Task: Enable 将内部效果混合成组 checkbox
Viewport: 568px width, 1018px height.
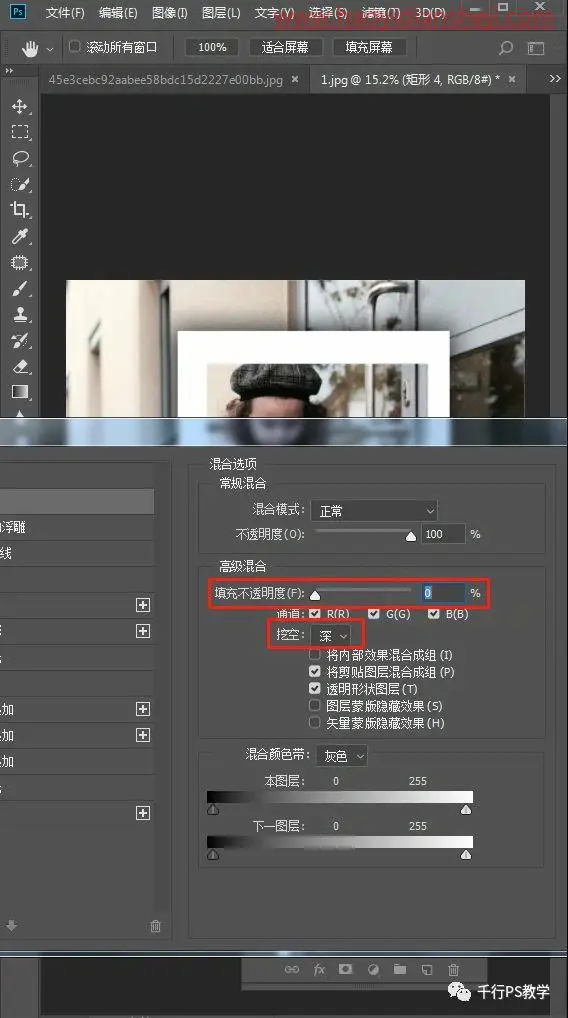Action: click(x=315, y=654)
